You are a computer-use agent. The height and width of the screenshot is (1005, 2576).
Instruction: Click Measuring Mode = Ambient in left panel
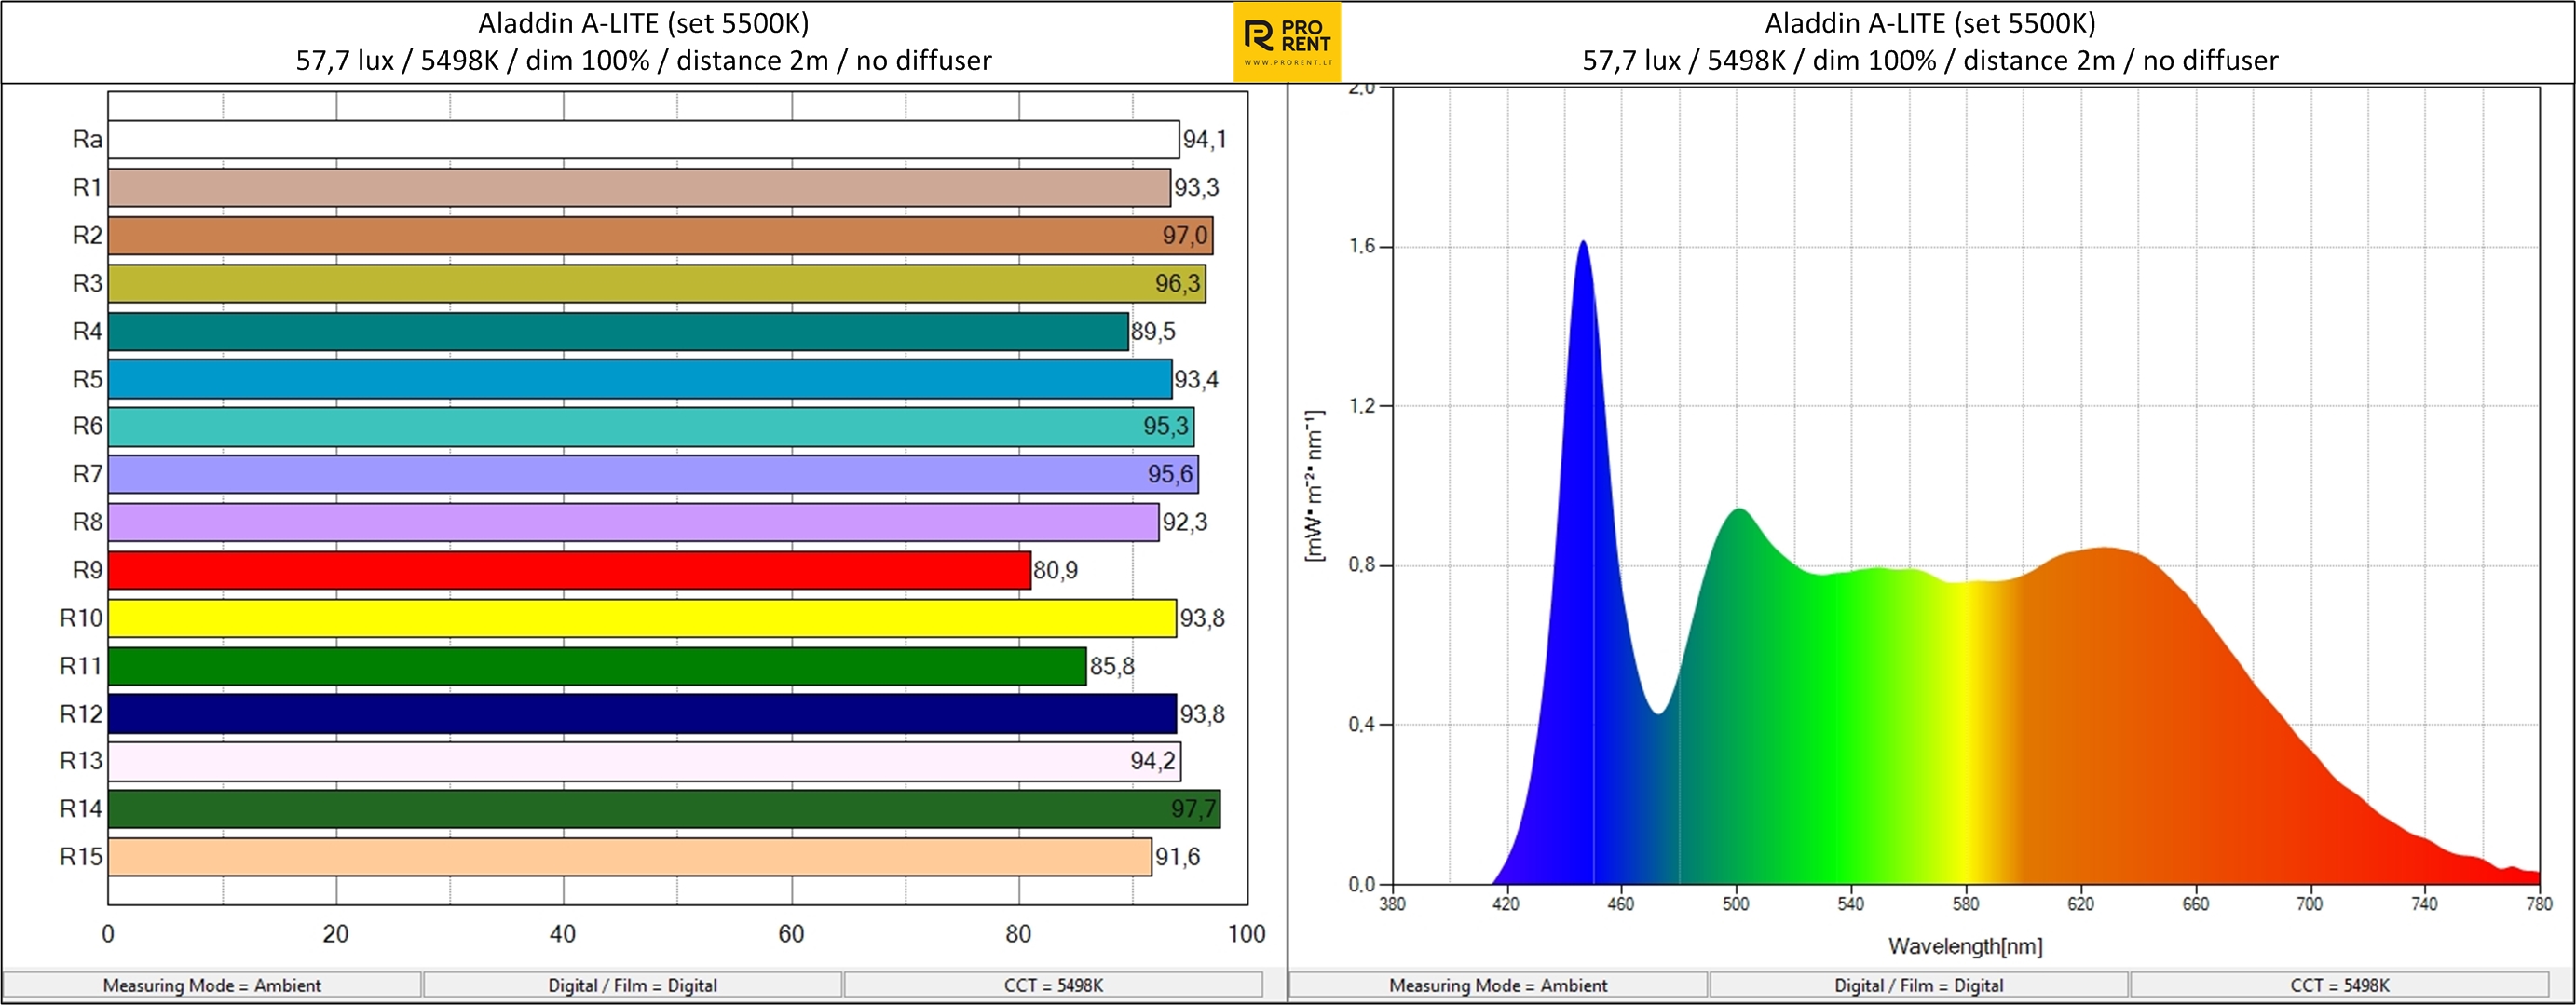click(x=212, y=986)
